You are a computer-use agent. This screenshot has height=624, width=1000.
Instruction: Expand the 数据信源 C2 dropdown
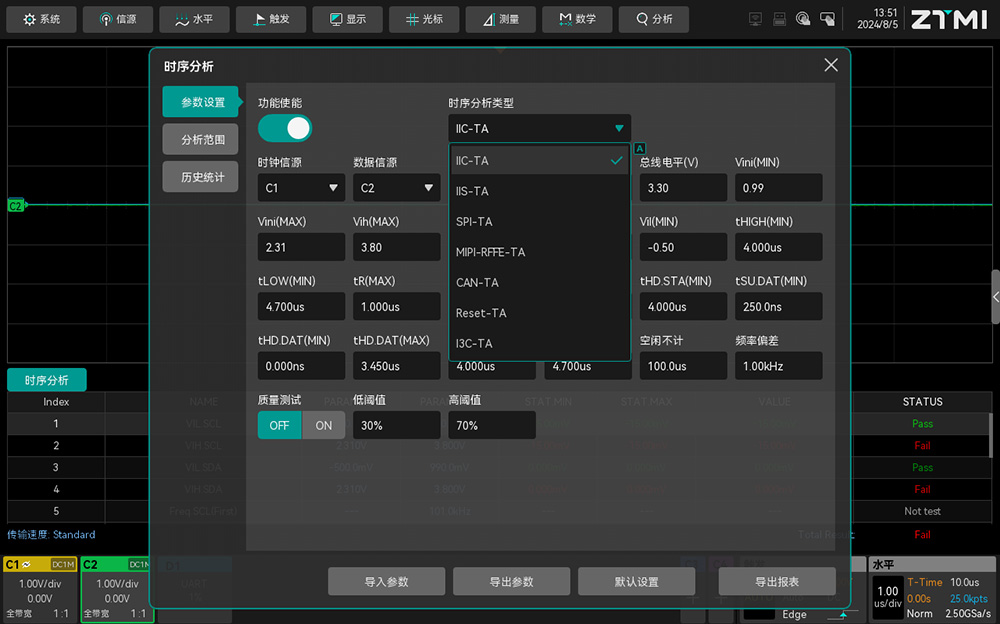point(396,188)
